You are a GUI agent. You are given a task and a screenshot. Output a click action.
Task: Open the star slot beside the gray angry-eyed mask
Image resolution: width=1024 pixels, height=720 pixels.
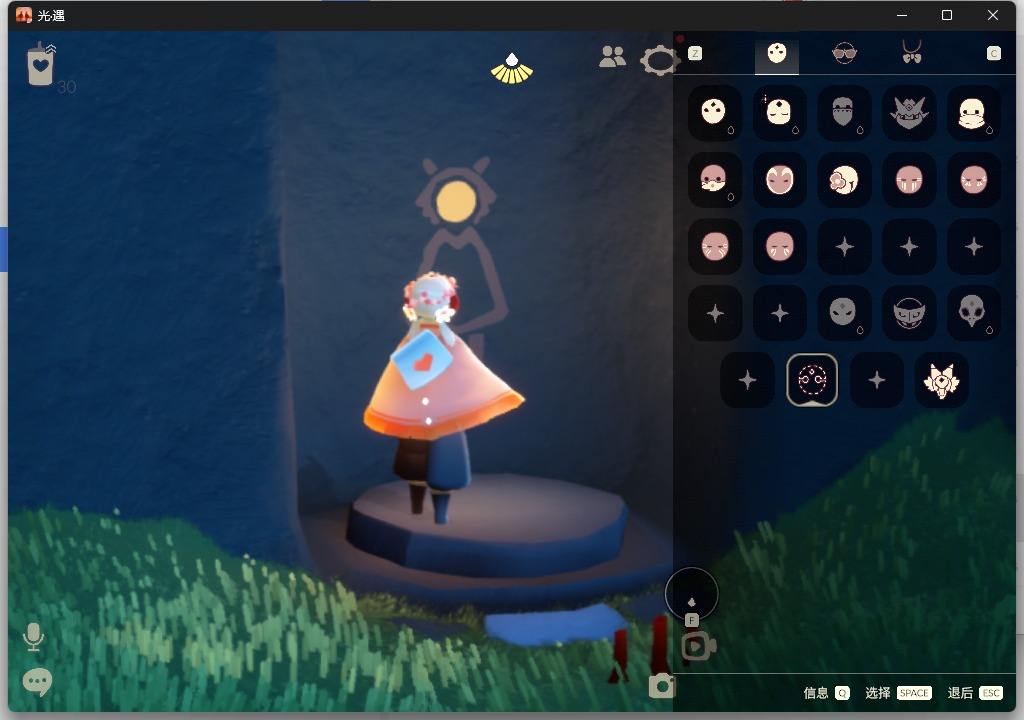coord(779,313)
